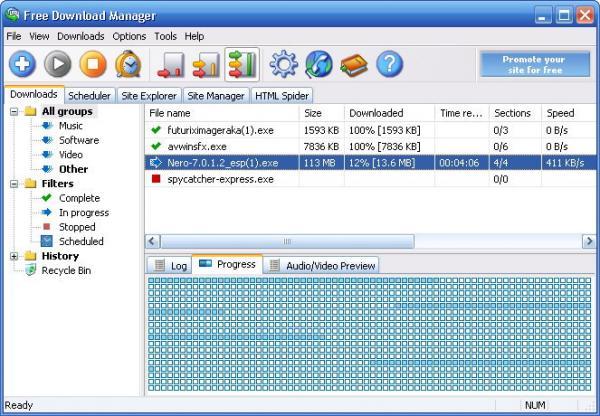Open the View menu
The image size is (600, 416).
click(39, 36)
